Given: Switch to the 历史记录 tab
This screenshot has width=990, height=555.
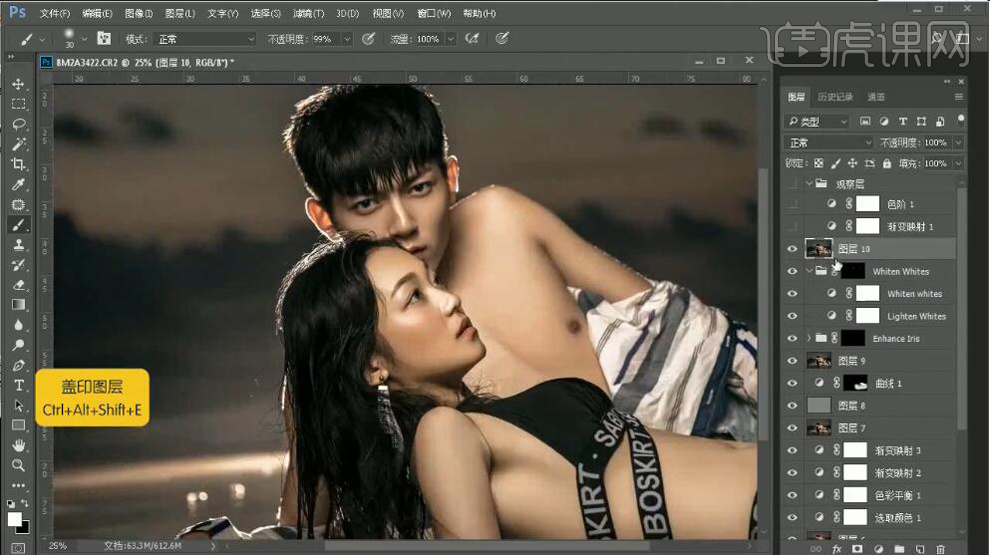Looking at the screenshot, I should pyautogui.click(x=835, y=97).
